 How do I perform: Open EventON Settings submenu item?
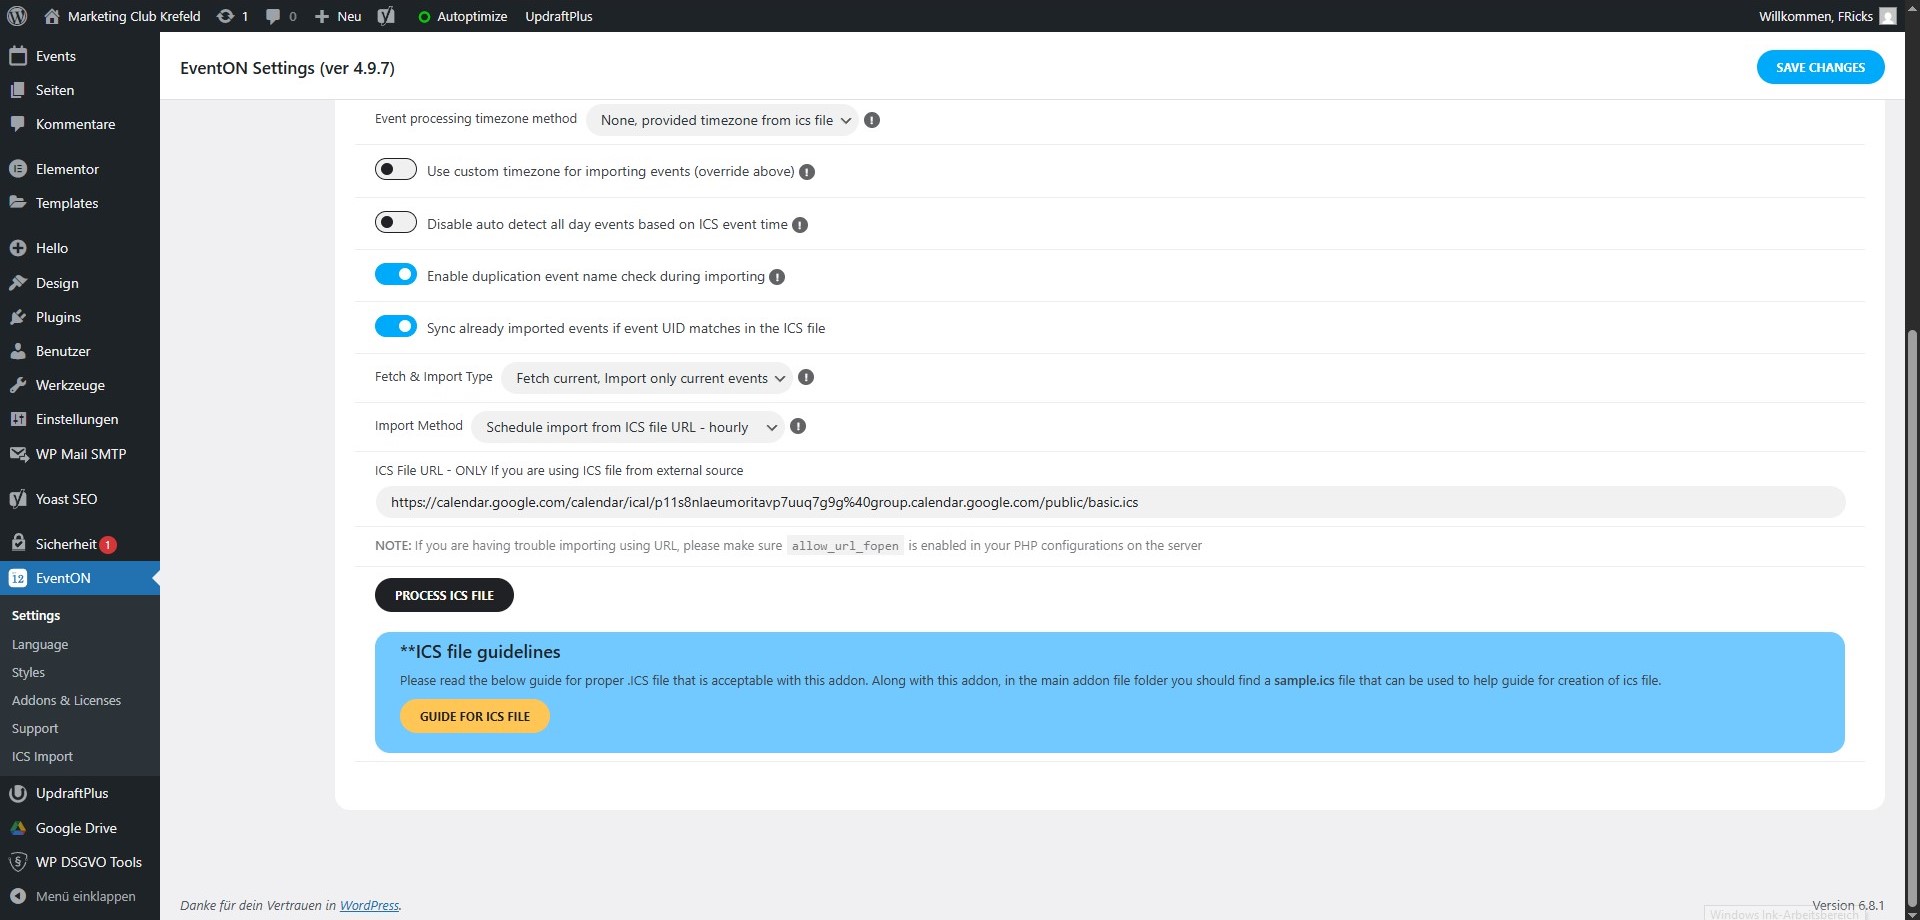tap(36, 616)
